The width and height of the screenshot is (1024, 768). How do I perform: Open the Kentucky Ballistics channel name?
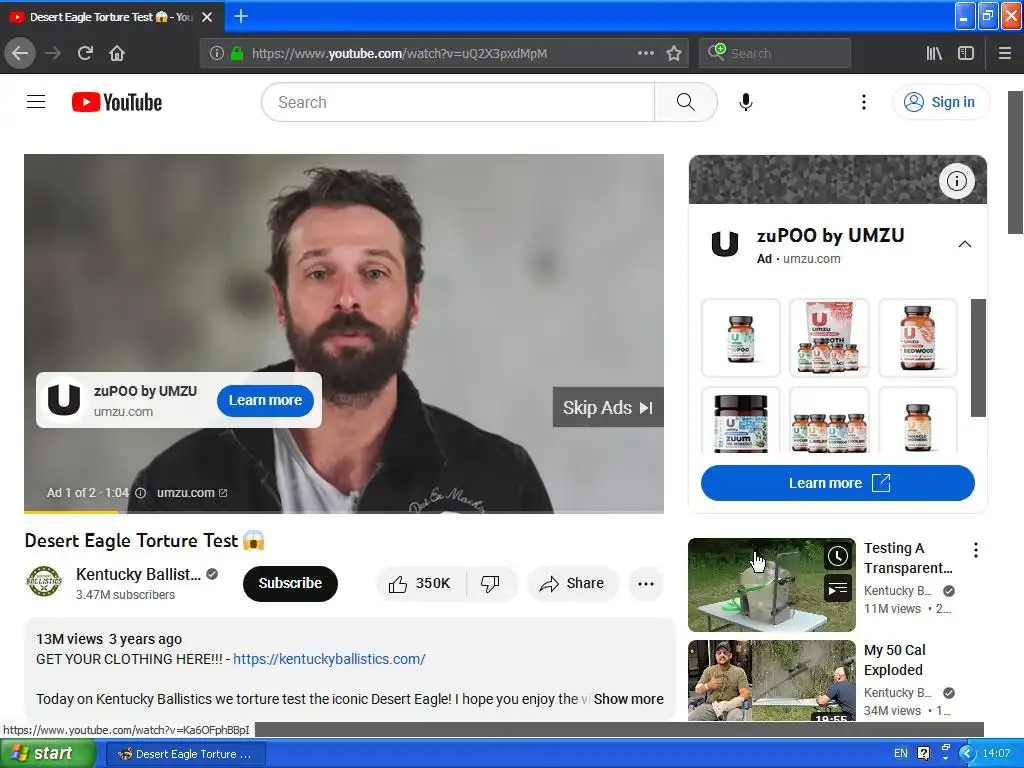pyautogui.click(x=138, y=574)
